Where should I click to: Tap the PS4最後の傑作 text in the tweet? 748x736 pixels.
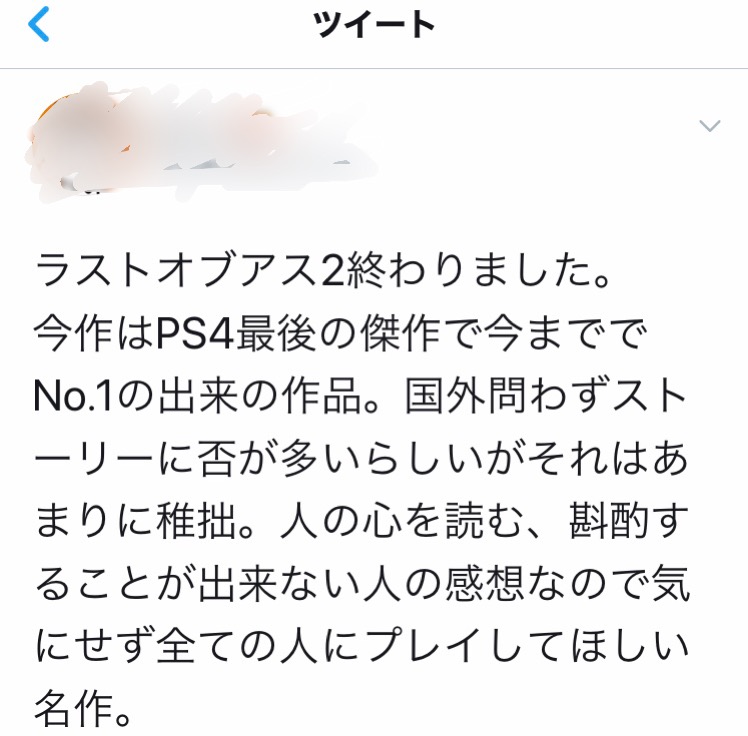pos(297,334)
